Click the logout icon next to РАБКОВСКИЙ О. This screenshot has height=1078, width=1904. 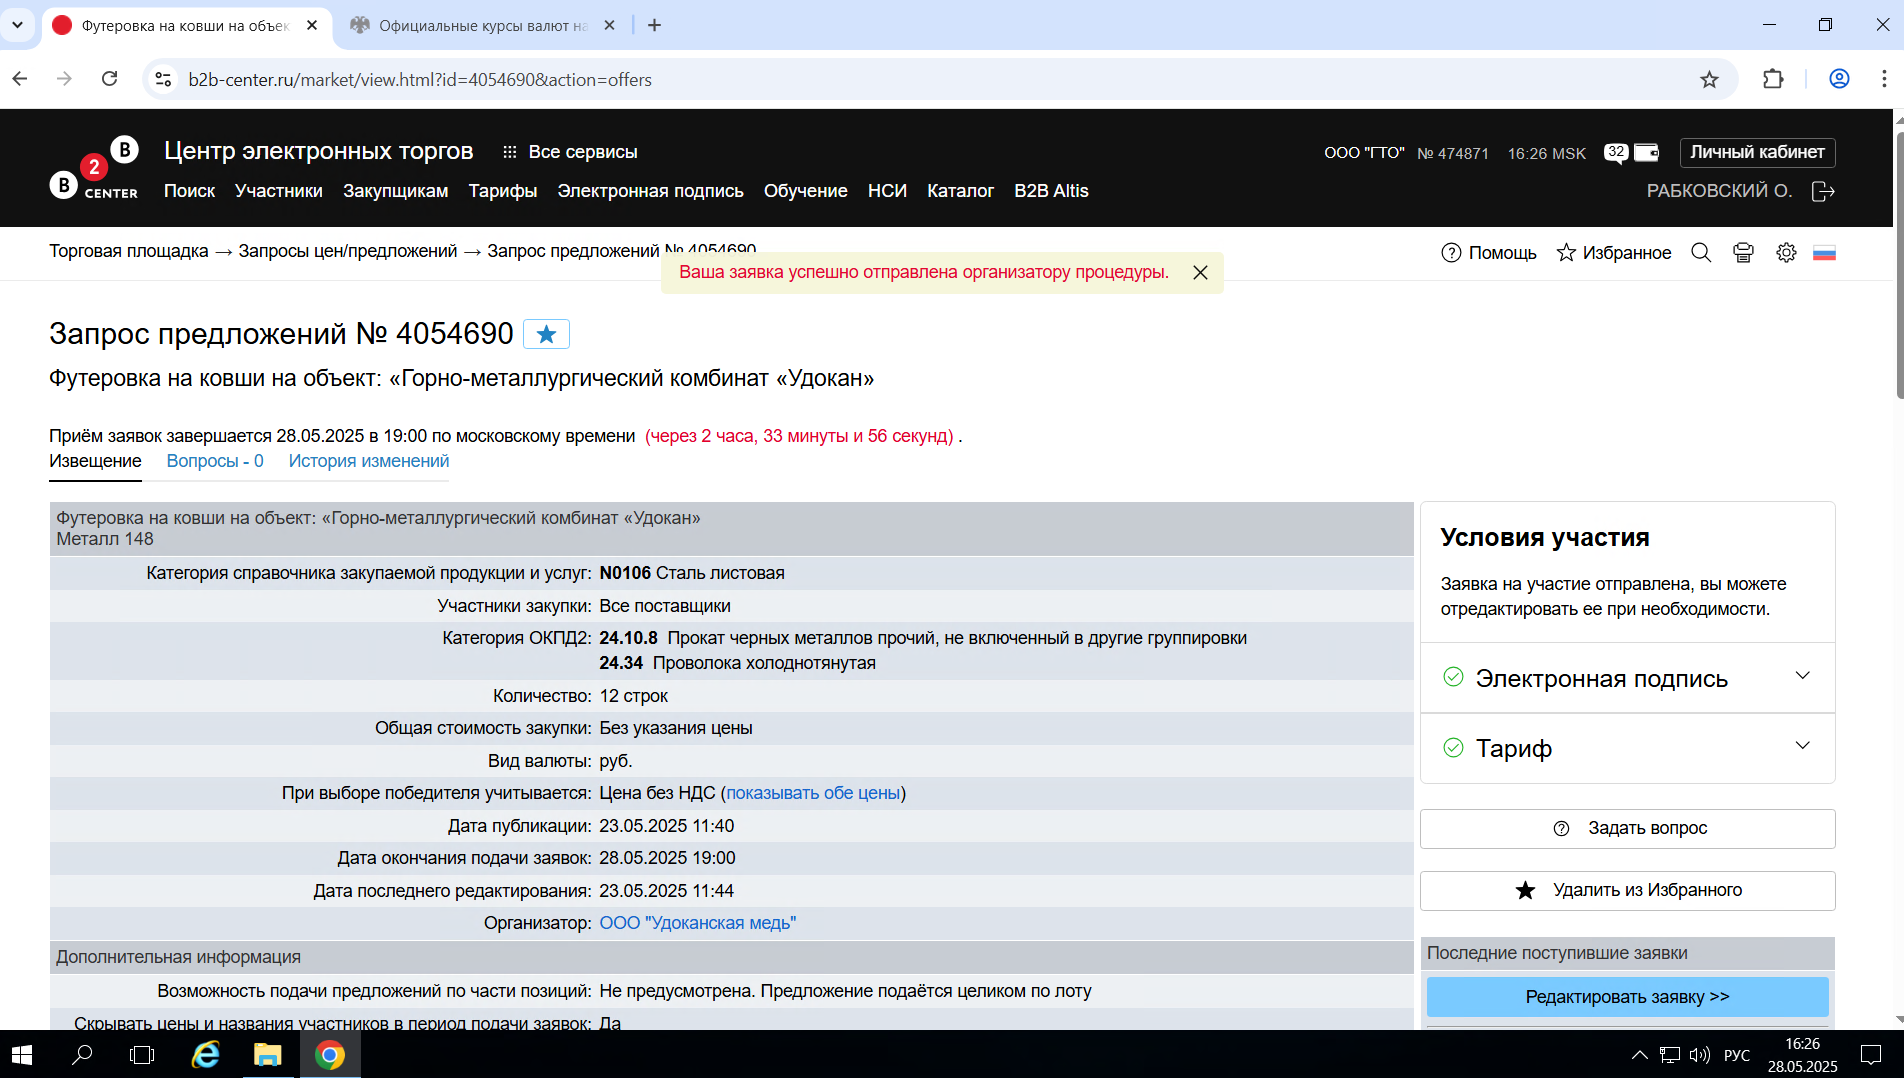click(x=1822, y=191)
